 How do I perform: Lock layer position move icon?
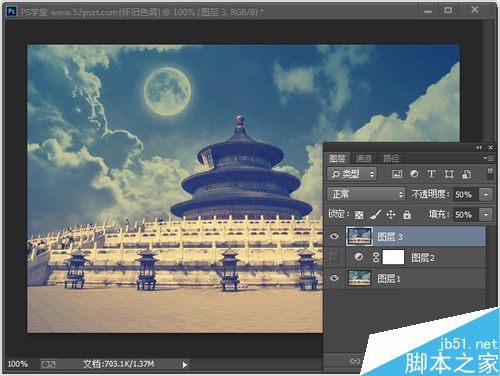click(391, 214)
